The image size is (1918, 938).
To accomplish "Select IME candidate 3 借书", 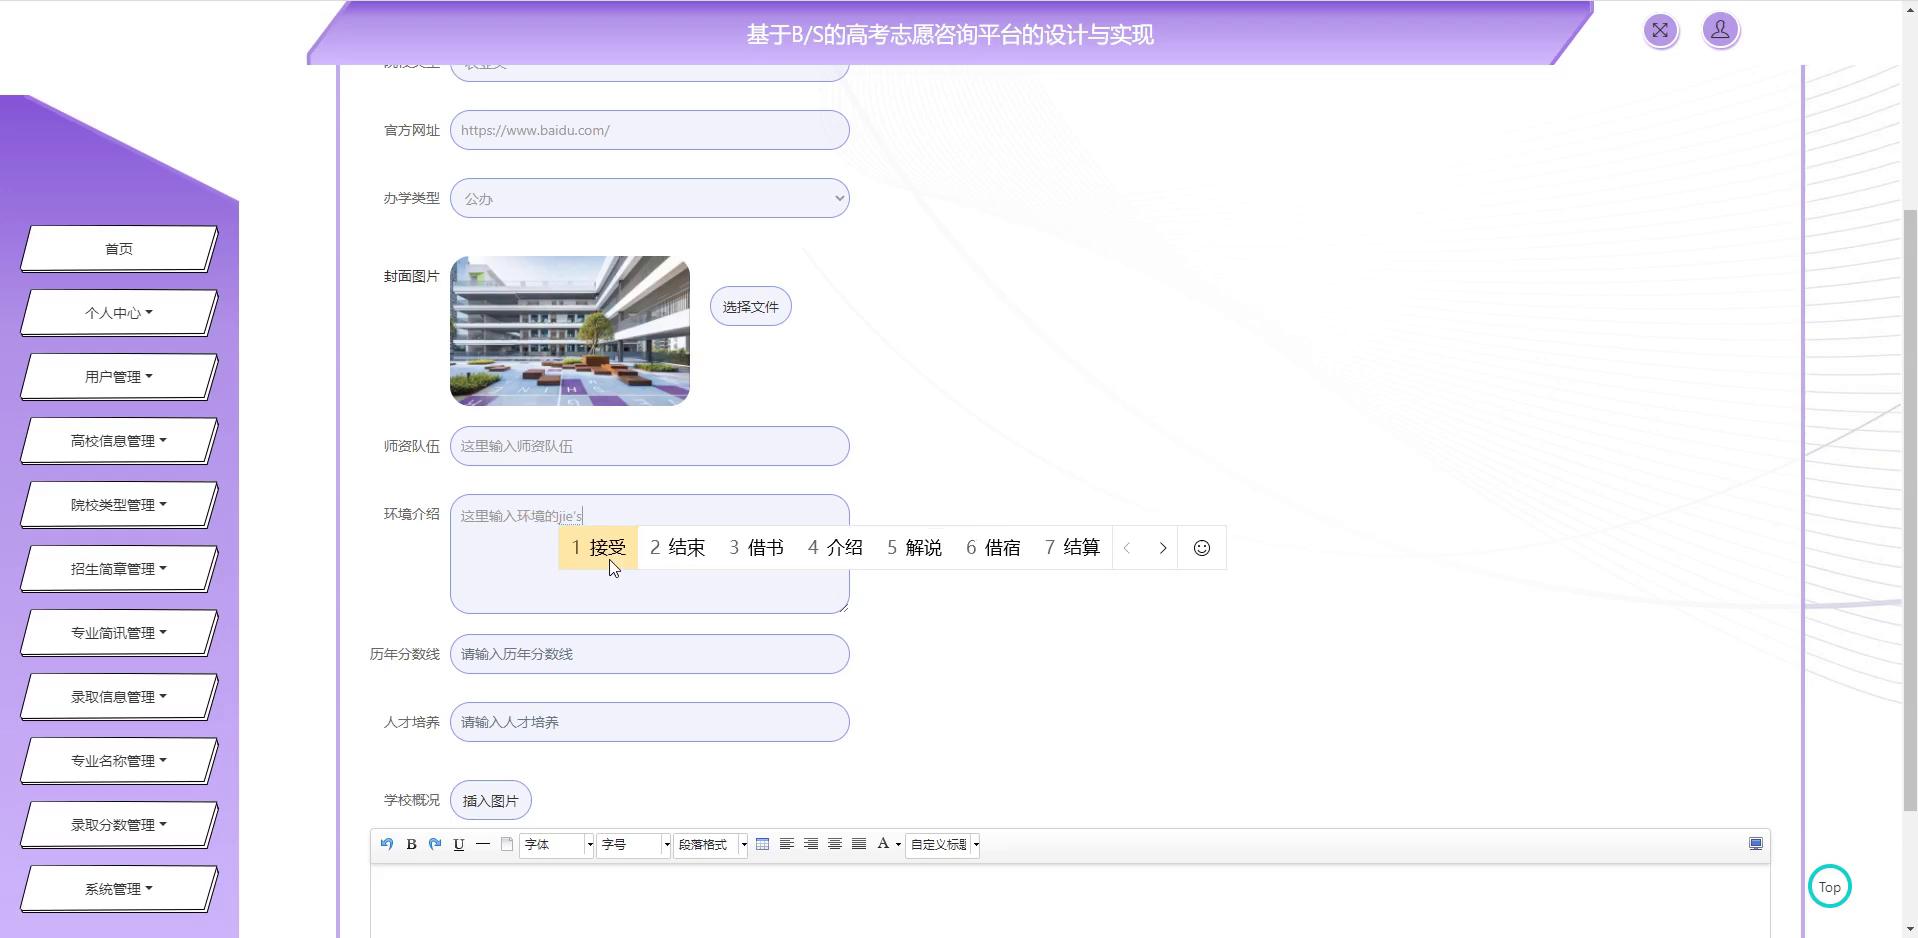I will pos(756,548).
